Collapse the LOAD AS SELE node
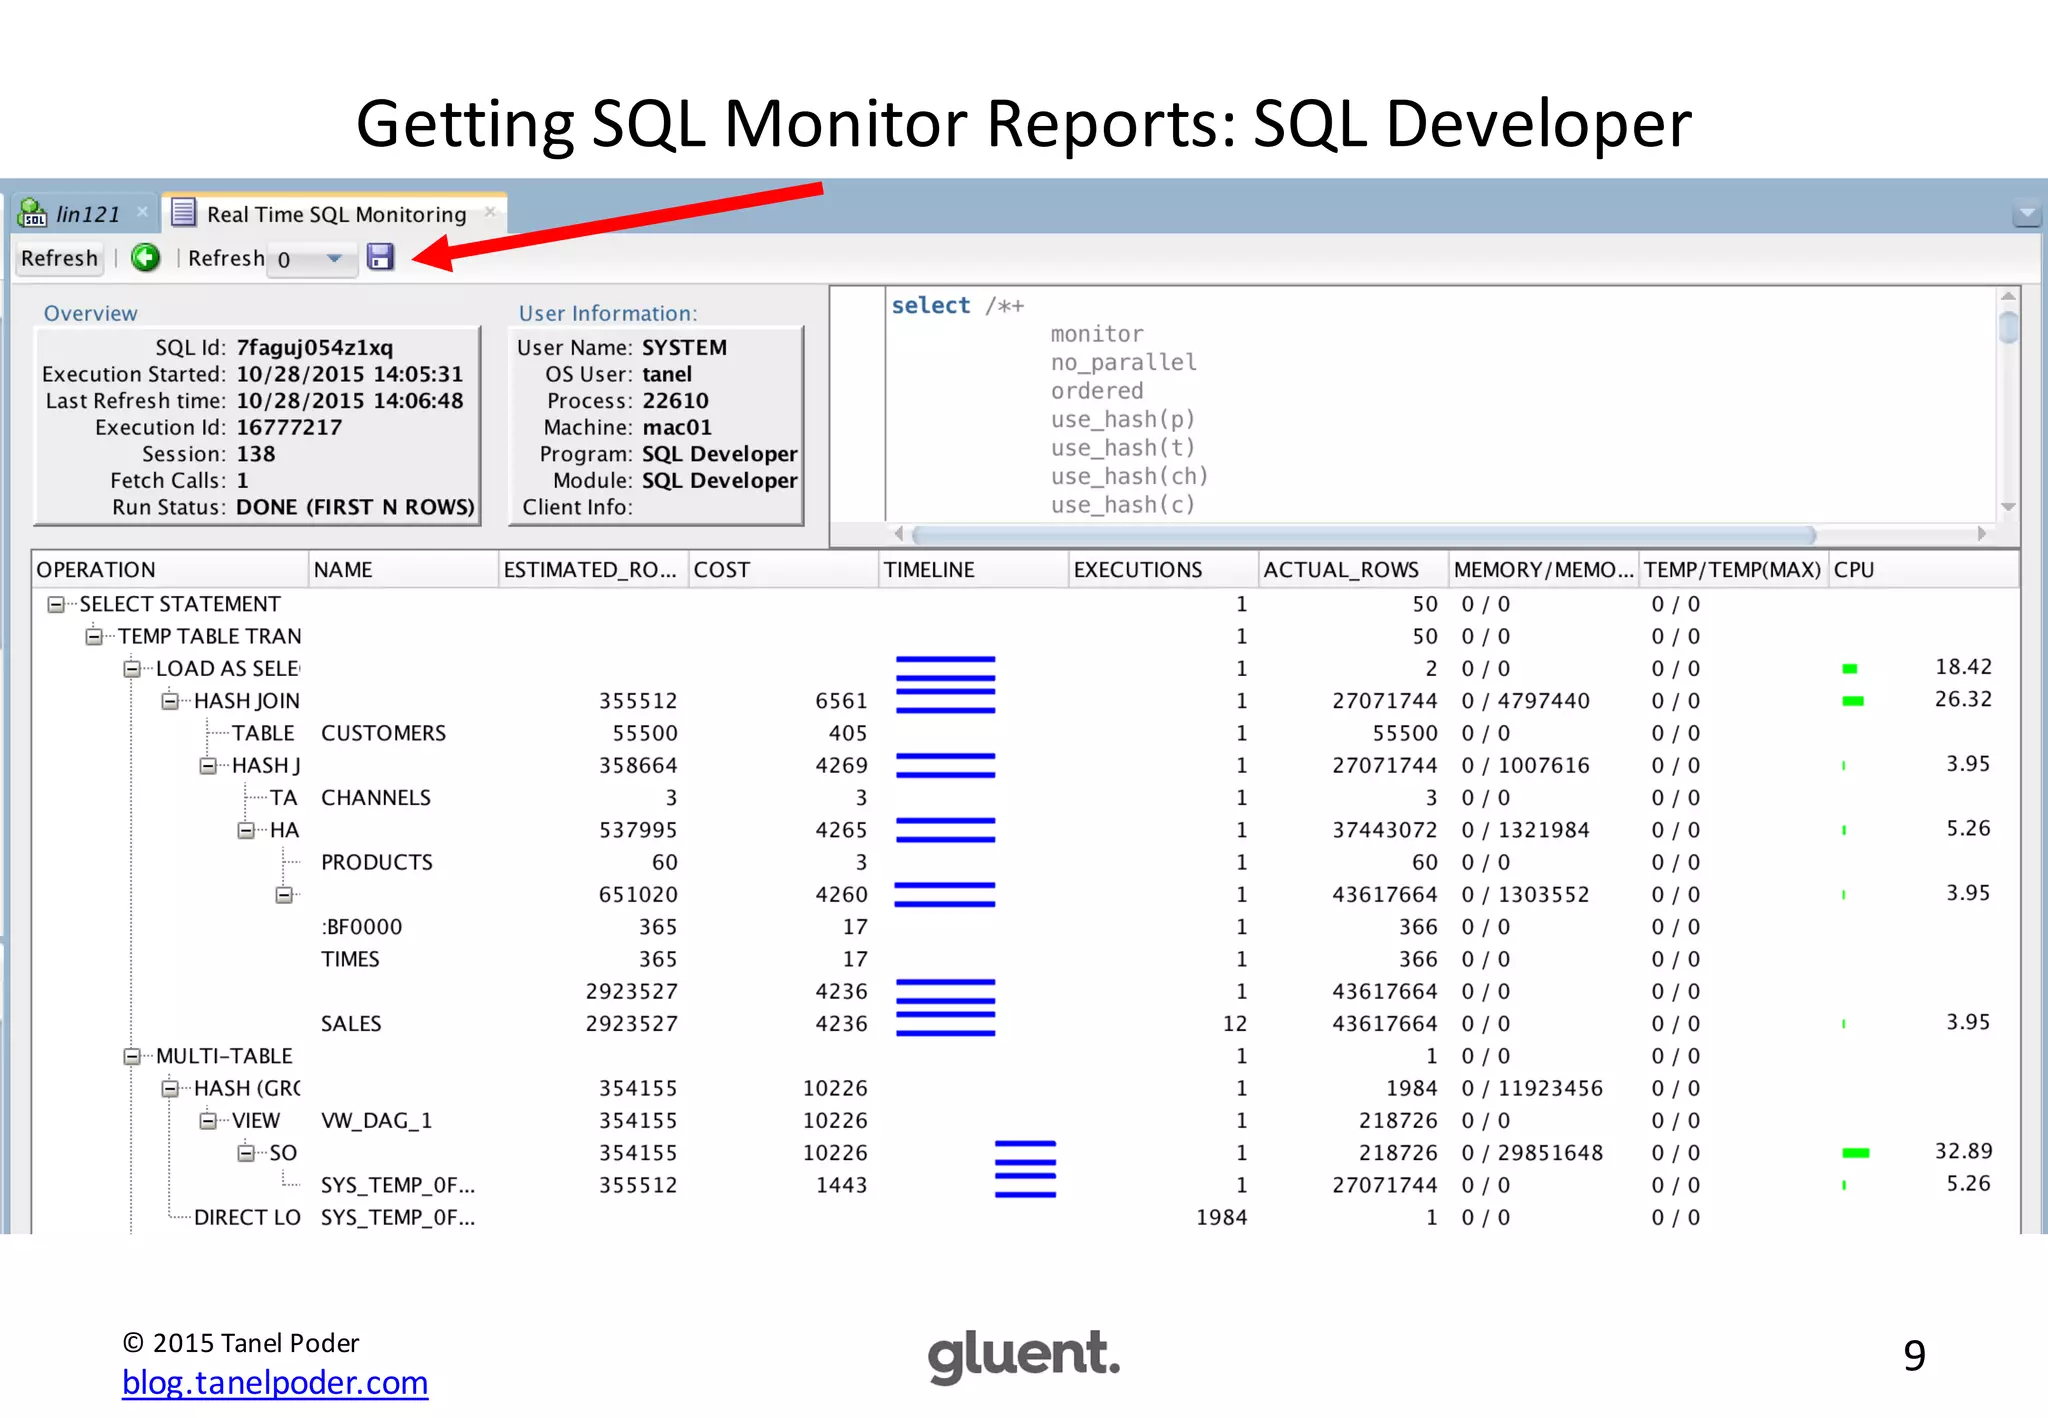The height and width of the screenshot is (1418, 2048). point(132,669)
